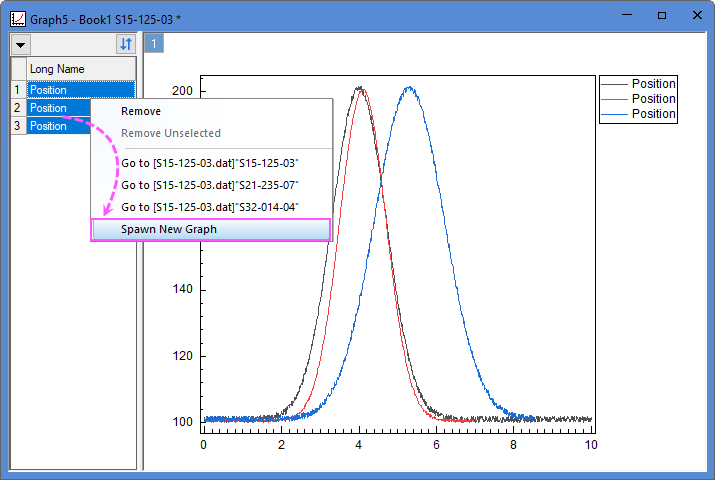Go to S32-014-04 sheet via context menu

(x=211, y=207)
